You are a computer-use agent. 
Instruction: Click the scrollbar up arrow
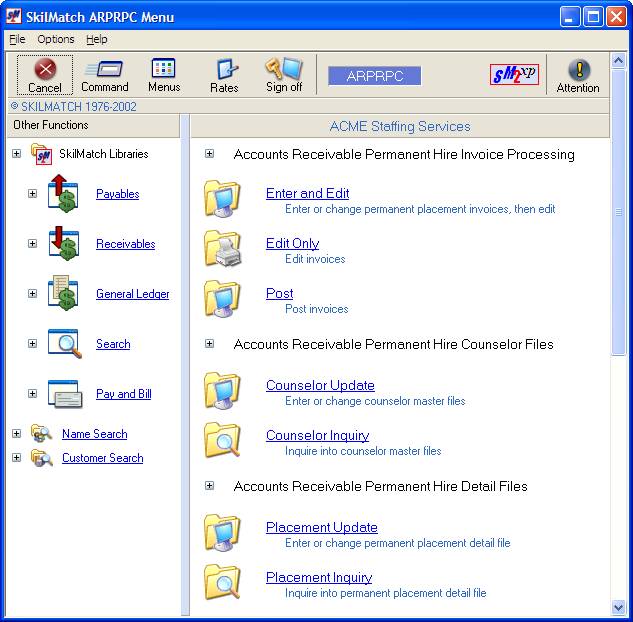[x=618, y=61]
